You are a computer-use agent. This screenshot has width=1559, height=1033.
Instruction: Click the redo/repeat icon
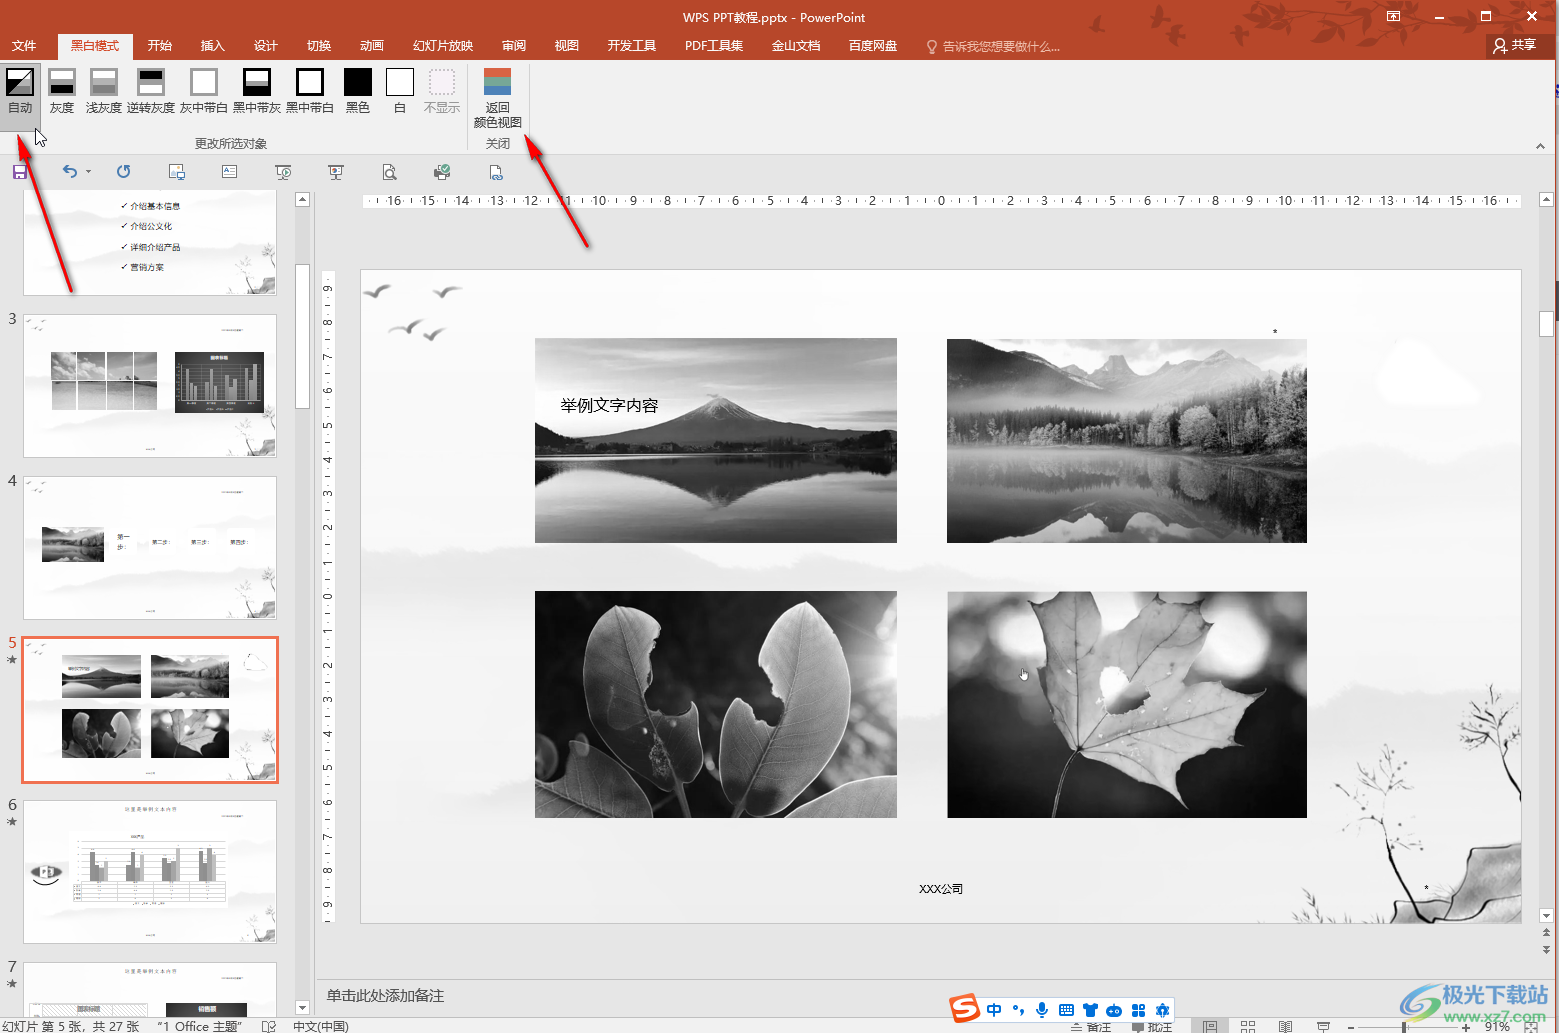pyautogui.click(x=123, y=172)
